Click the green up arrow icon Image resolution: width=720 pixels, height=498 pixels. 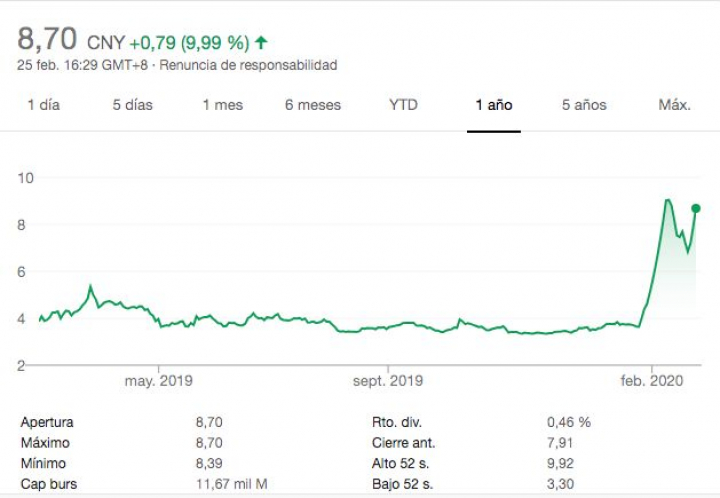point(261,42)
